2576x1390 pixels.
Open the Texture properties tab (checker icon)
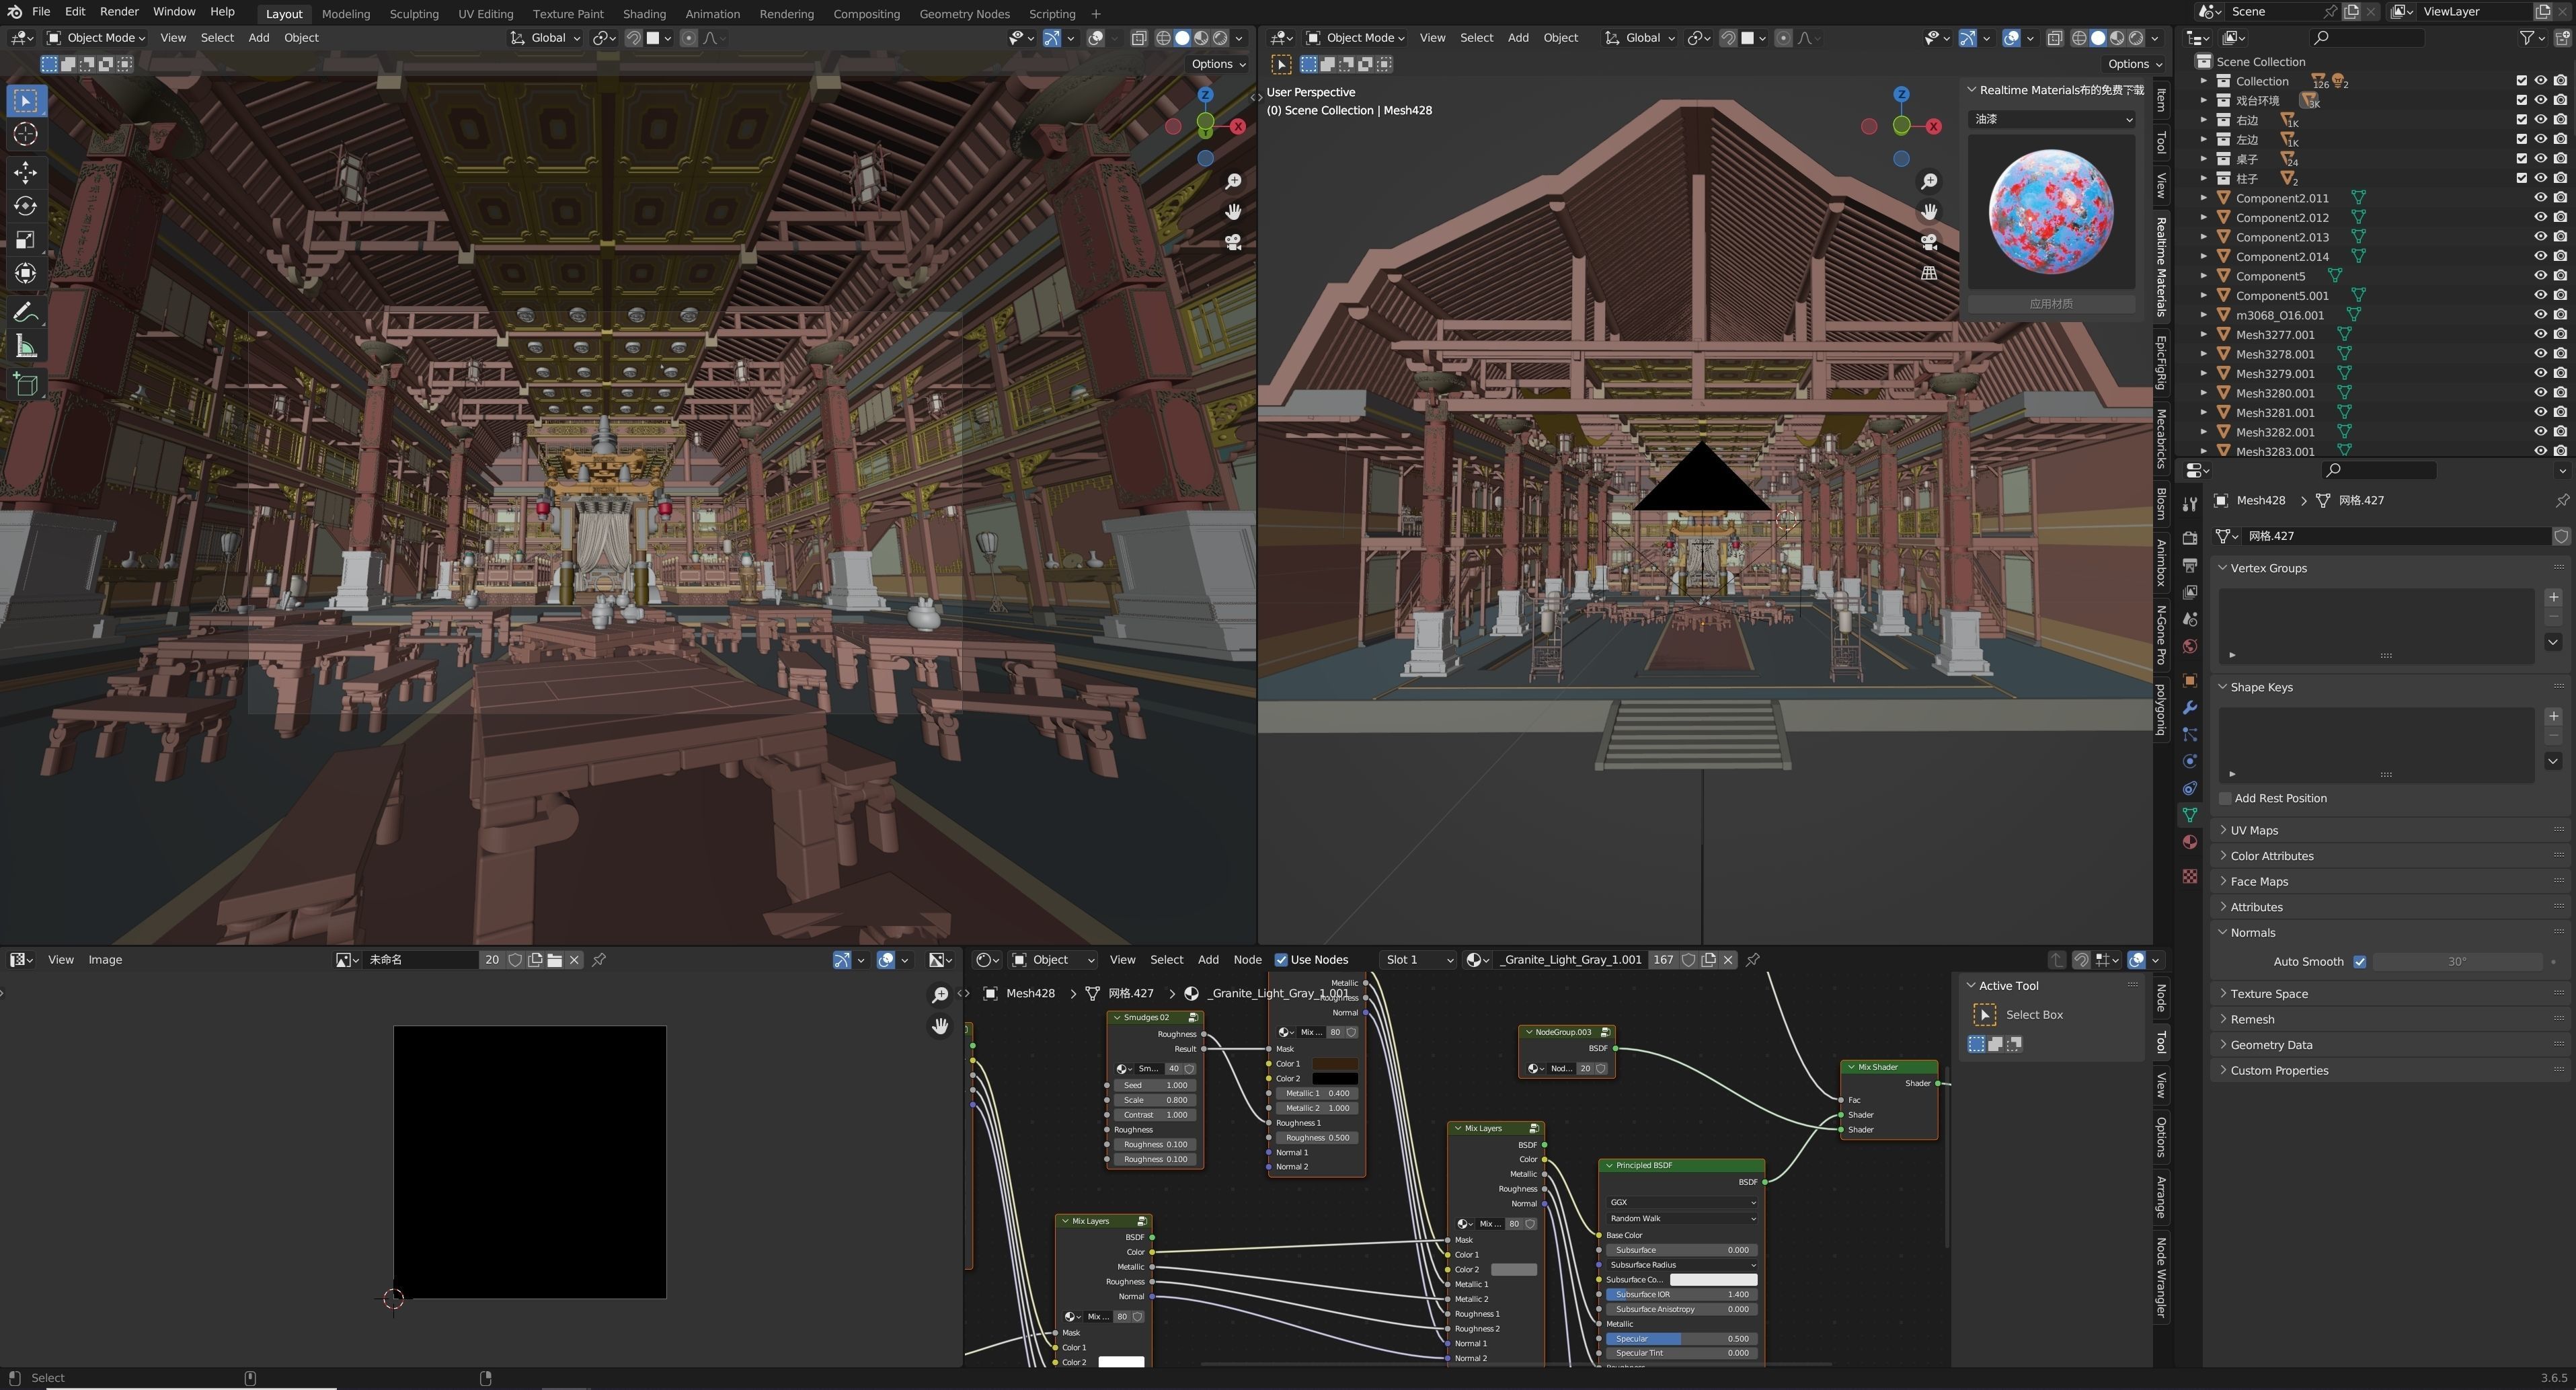[x=2190, y=876]
